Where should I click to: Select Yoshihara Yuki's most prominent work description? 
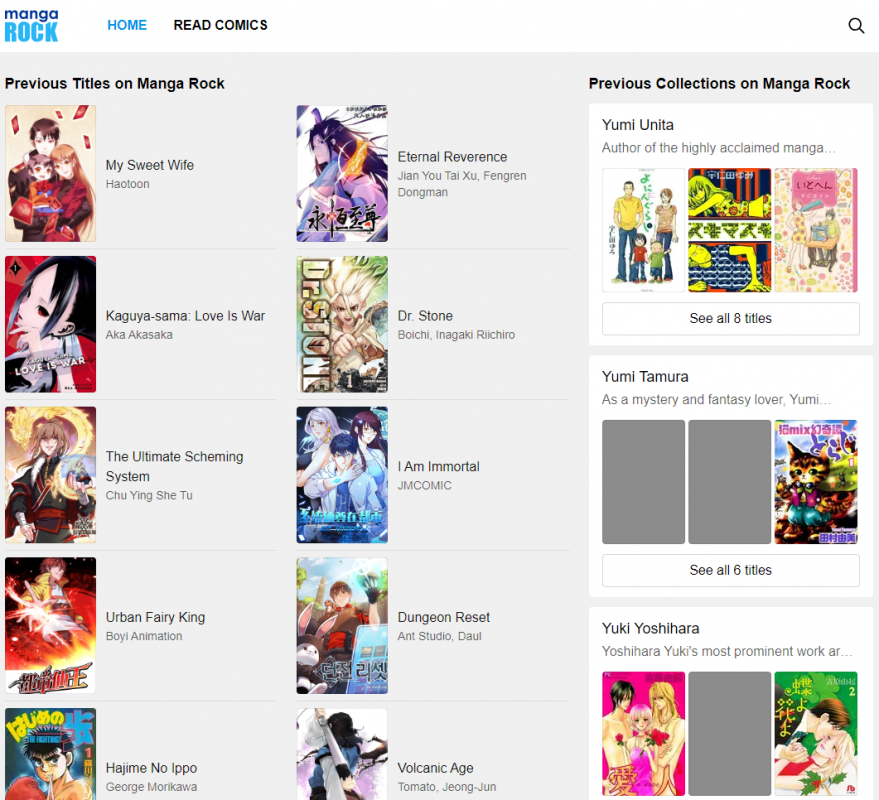[x=727, y=651]
